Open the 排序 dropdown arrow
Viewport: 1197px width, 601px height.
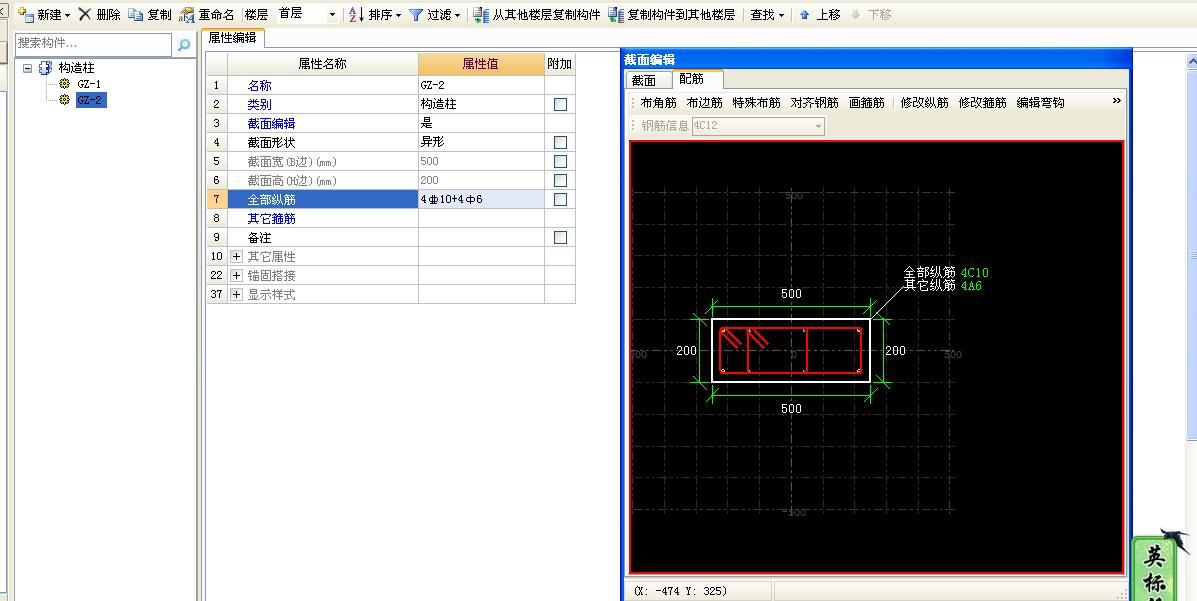[398, 15]
